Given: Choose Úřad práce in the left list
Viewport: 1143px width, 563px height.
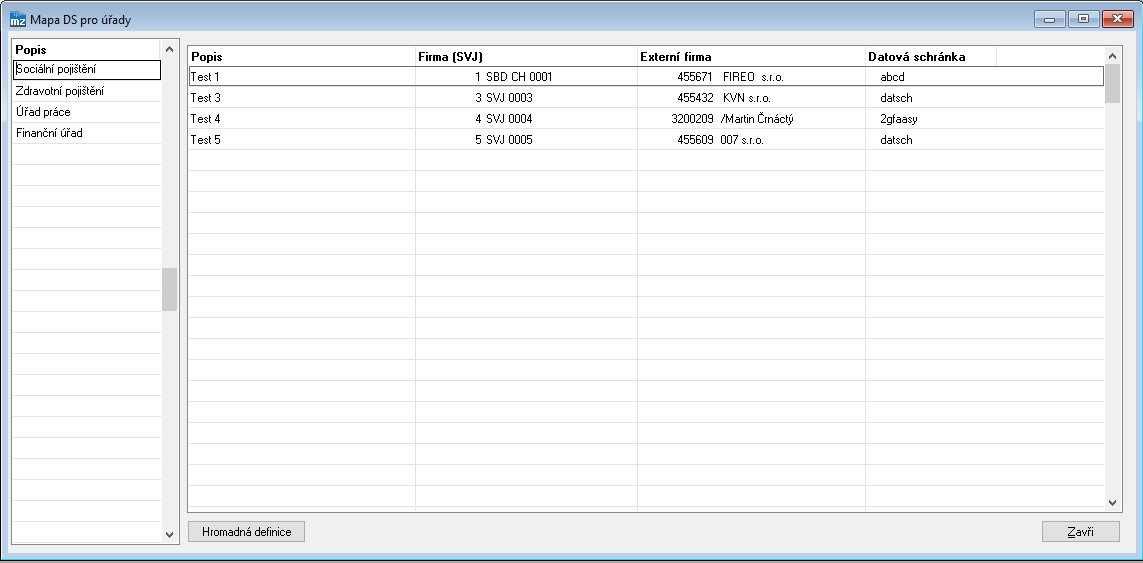Looking at the screenshot, I should [87, 112].
